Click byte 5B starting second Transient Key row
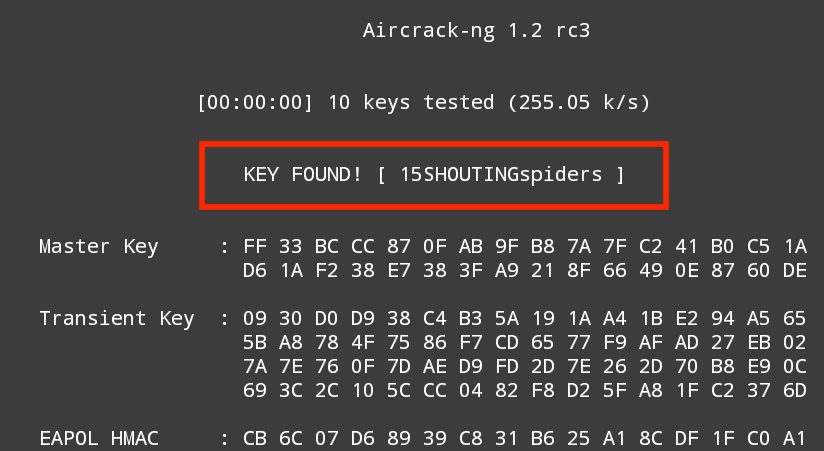 tap(255, 343)
